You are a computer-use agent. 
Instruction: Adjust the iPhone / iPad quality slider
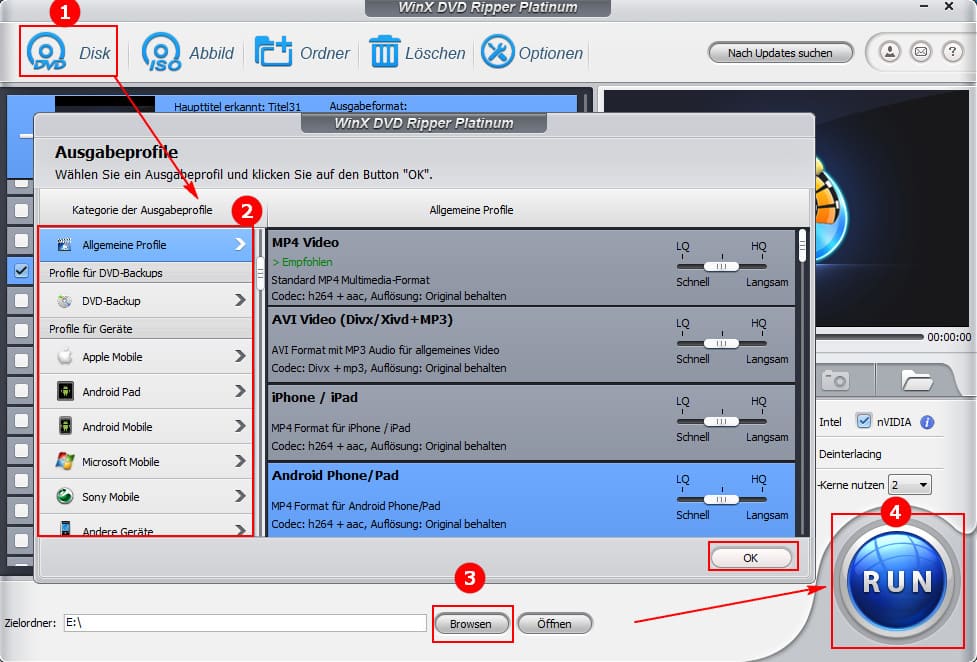click(722, 421)
